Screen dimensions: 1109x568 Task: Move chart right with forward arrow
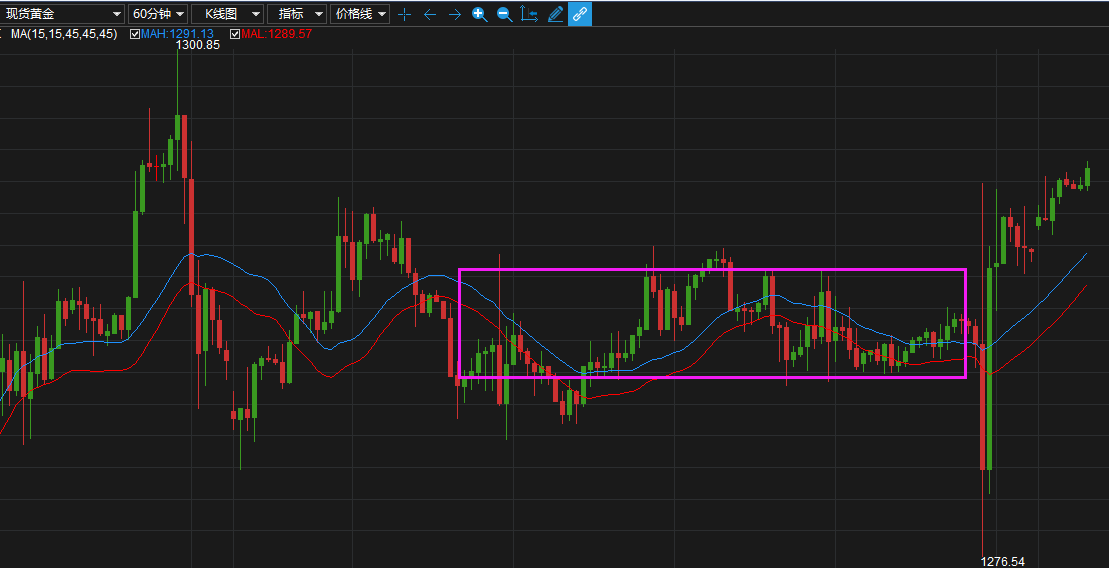point(455,14)
